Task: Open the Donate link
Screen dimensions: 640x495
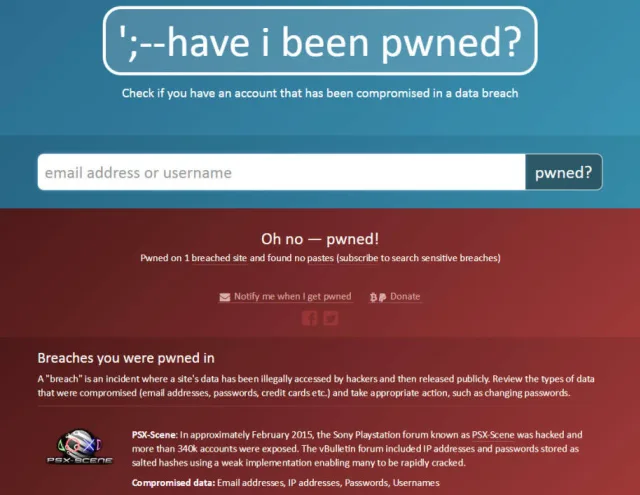Action: [x=405, y=297]
